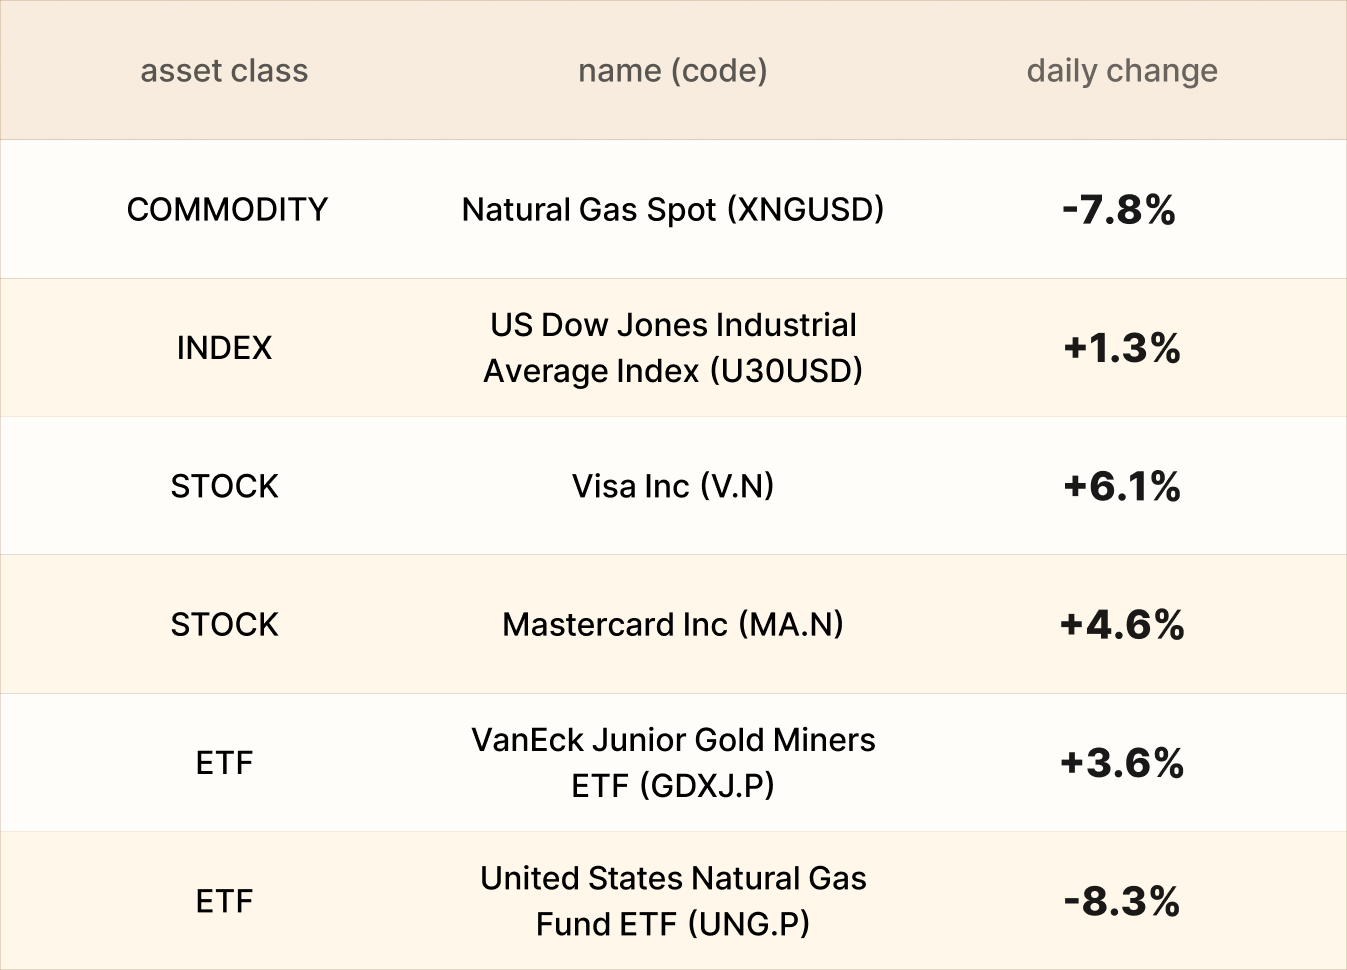This screenshot has height=970, width=1347.
Task: Open VanEck Junior Gold Miners ETF name
Action: (672, 762)
